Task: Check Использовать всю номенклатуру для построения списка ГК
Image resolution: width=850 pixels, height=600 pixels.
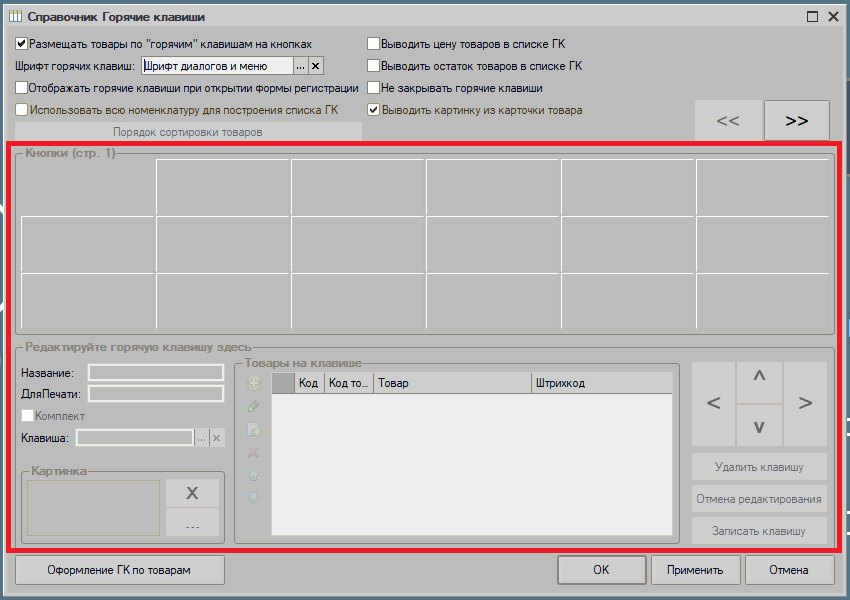Action: (x=21, y=110)
